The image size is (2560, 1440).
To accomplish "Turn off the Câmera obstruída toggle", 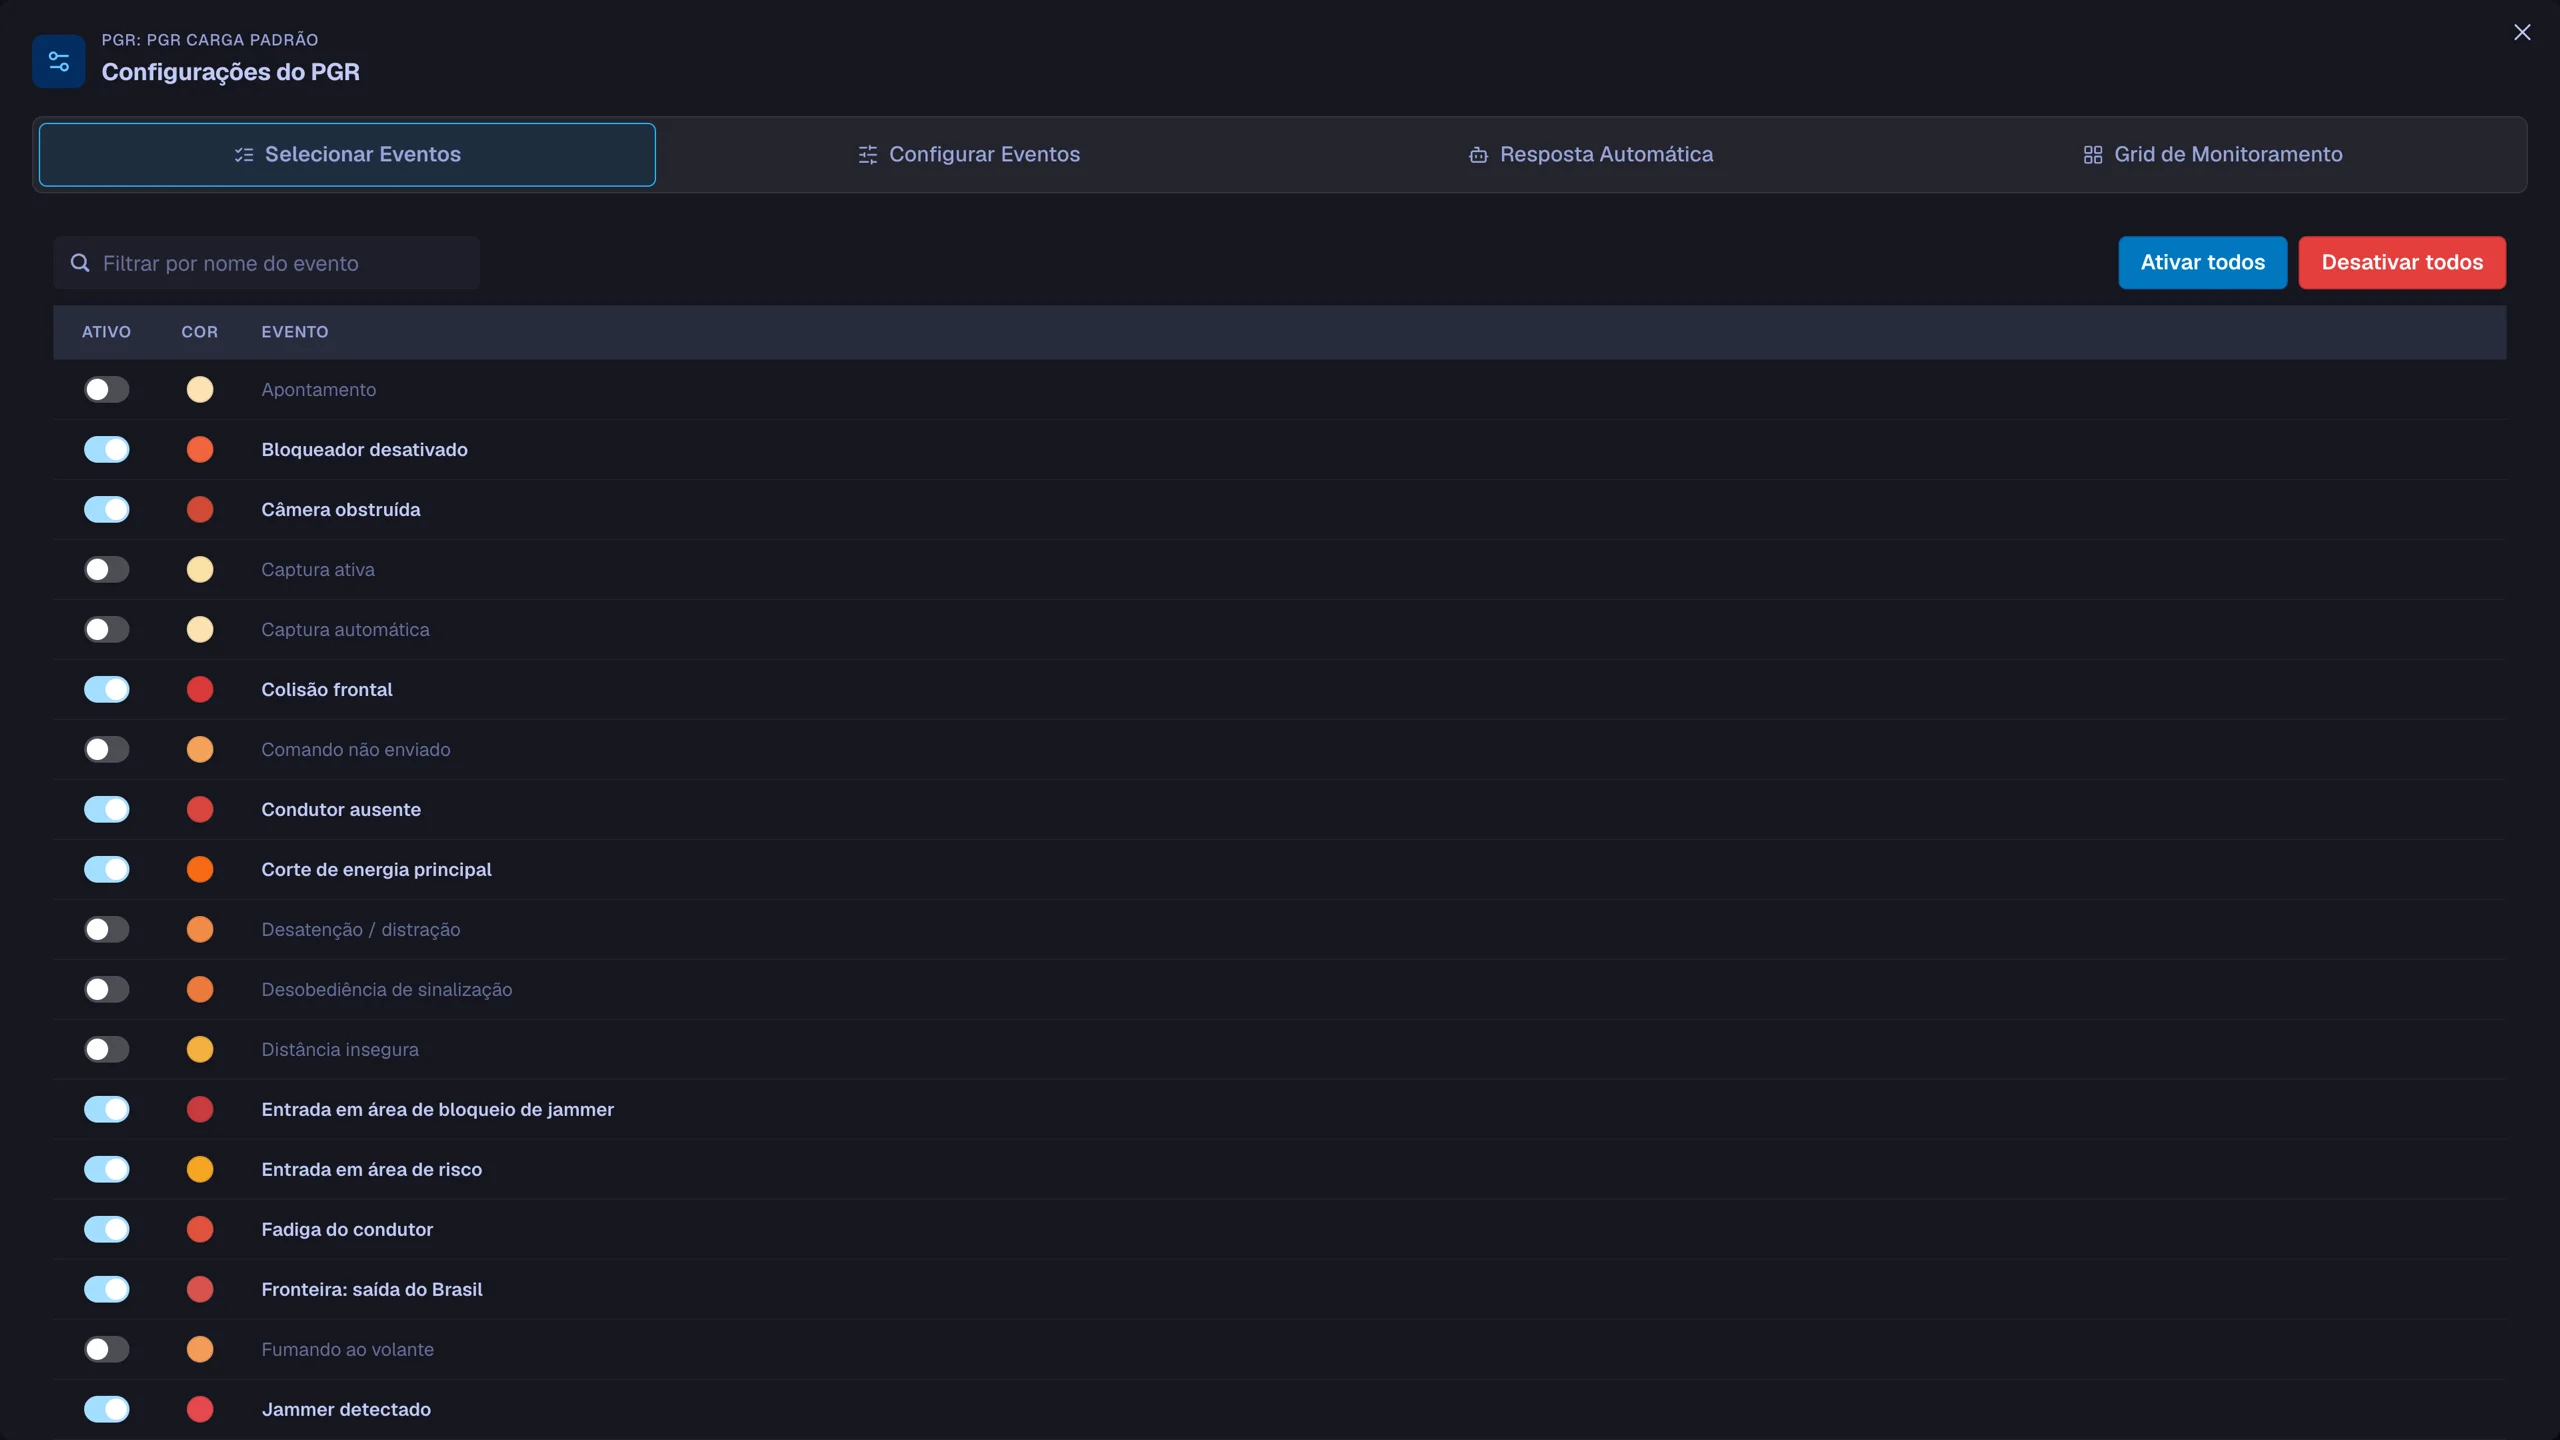I will pos(107,510).
